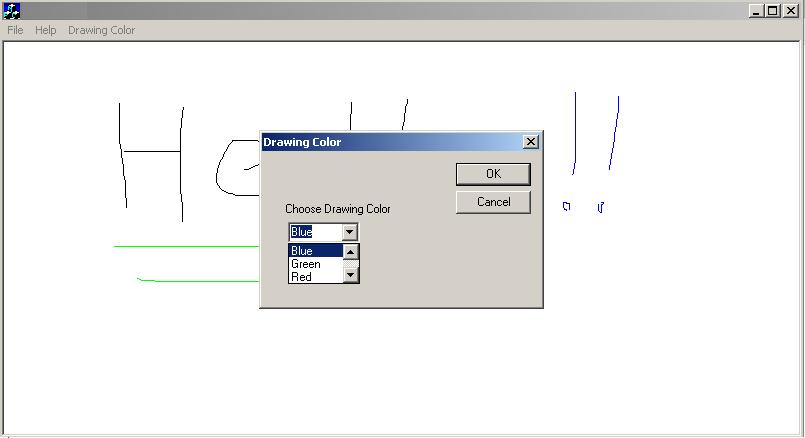Click the Choose Drawing Color label
The image size is (805, 438).
coord(338,209)
